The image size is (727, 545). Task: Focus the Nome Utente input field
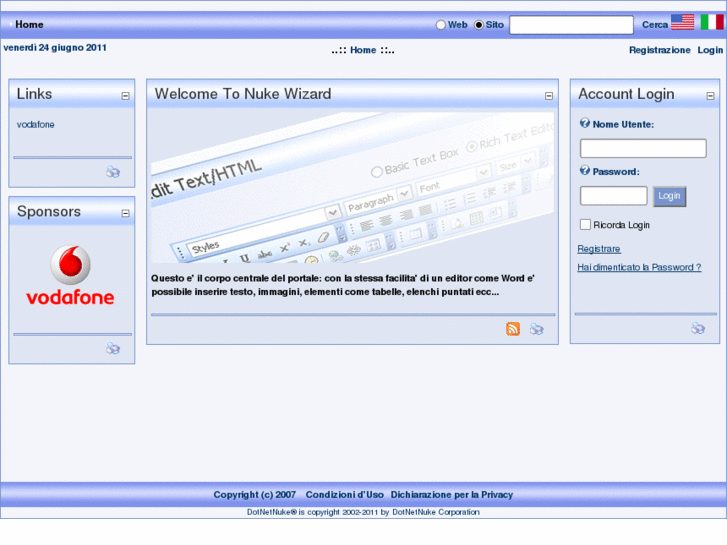(643, 148)
